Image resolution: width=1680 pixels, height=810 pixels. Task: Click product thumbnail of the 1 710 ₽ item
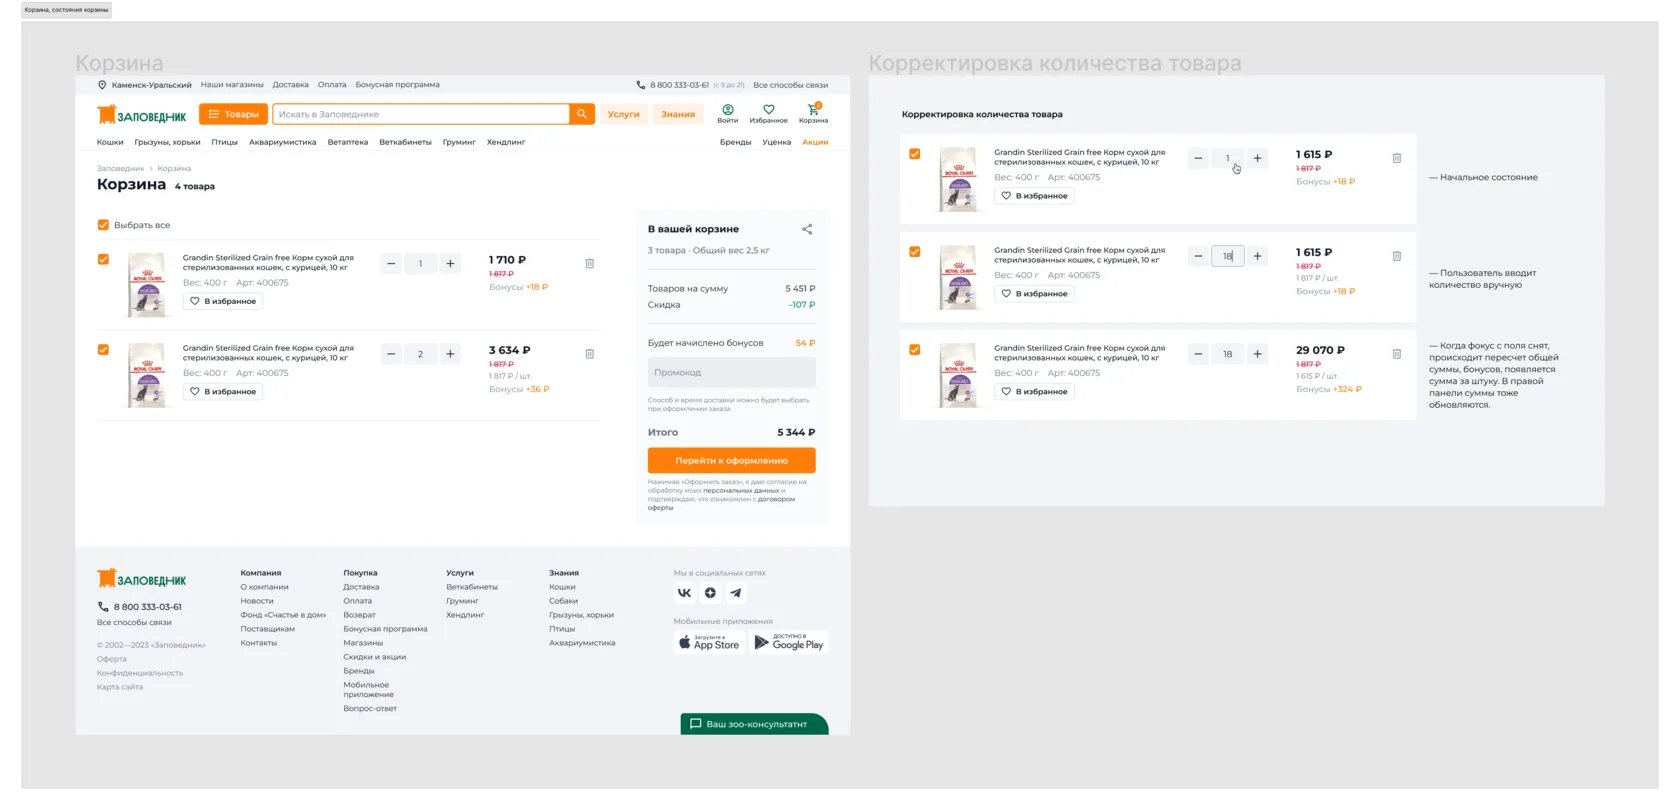click(146, 285)
